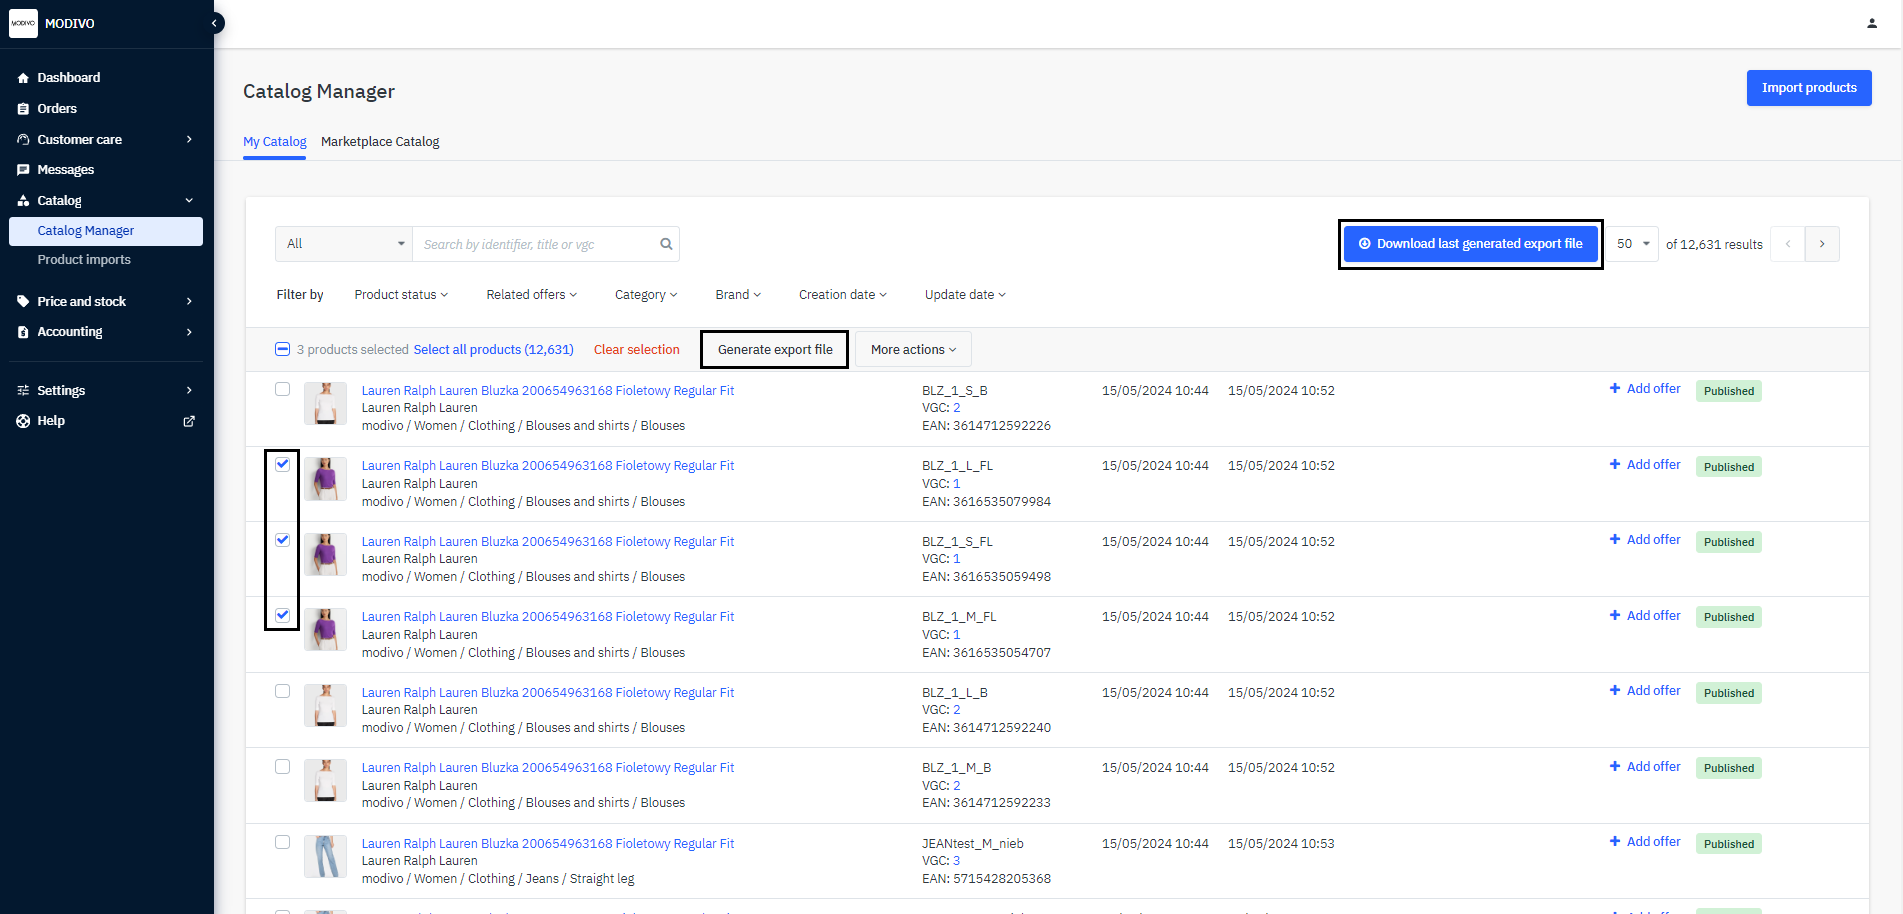Click the Price and stock tag icon
The image size is (1903, 914).
[x=23, y=301]
